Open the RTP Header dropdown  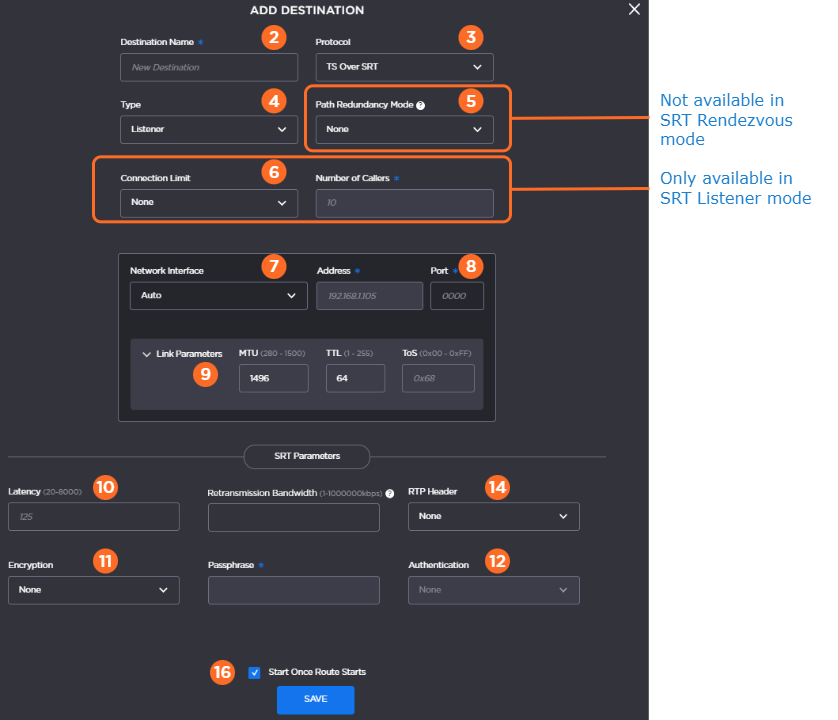tap(493, 516)
